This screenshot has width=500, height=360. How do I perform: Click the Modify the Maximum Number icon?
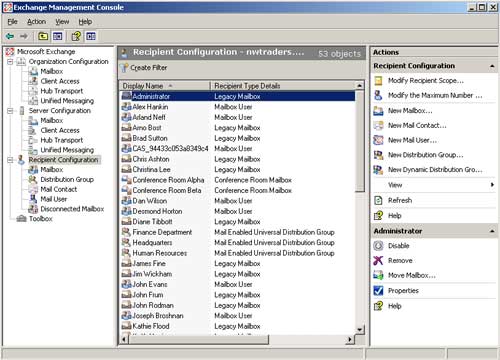(378, 95)
